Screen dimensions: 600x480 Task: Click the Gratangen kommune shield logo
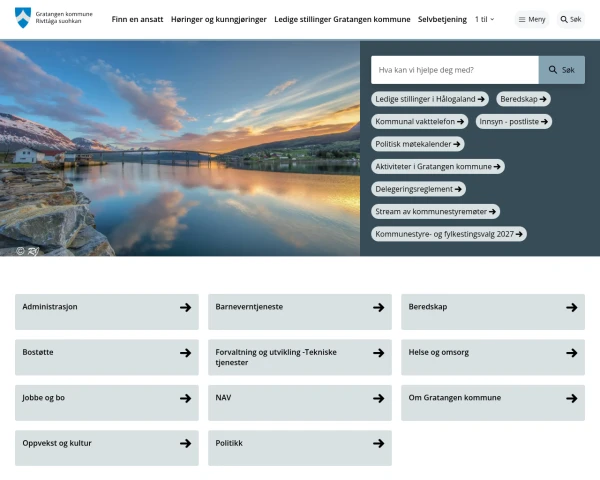23,18
